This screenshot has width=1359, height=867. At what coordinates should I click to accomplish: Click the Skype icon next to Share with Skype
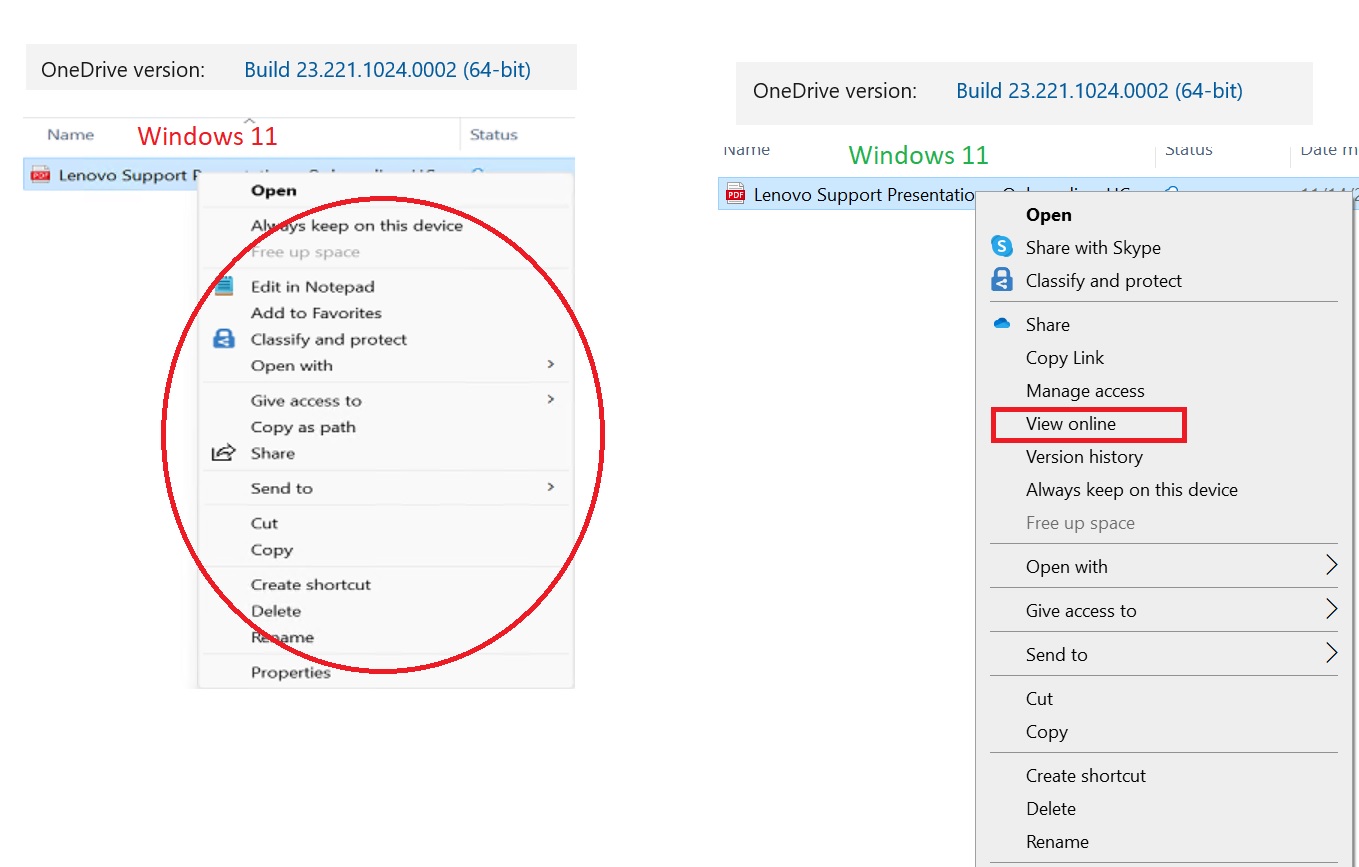pyautogui.click(x=1002, y=246)
